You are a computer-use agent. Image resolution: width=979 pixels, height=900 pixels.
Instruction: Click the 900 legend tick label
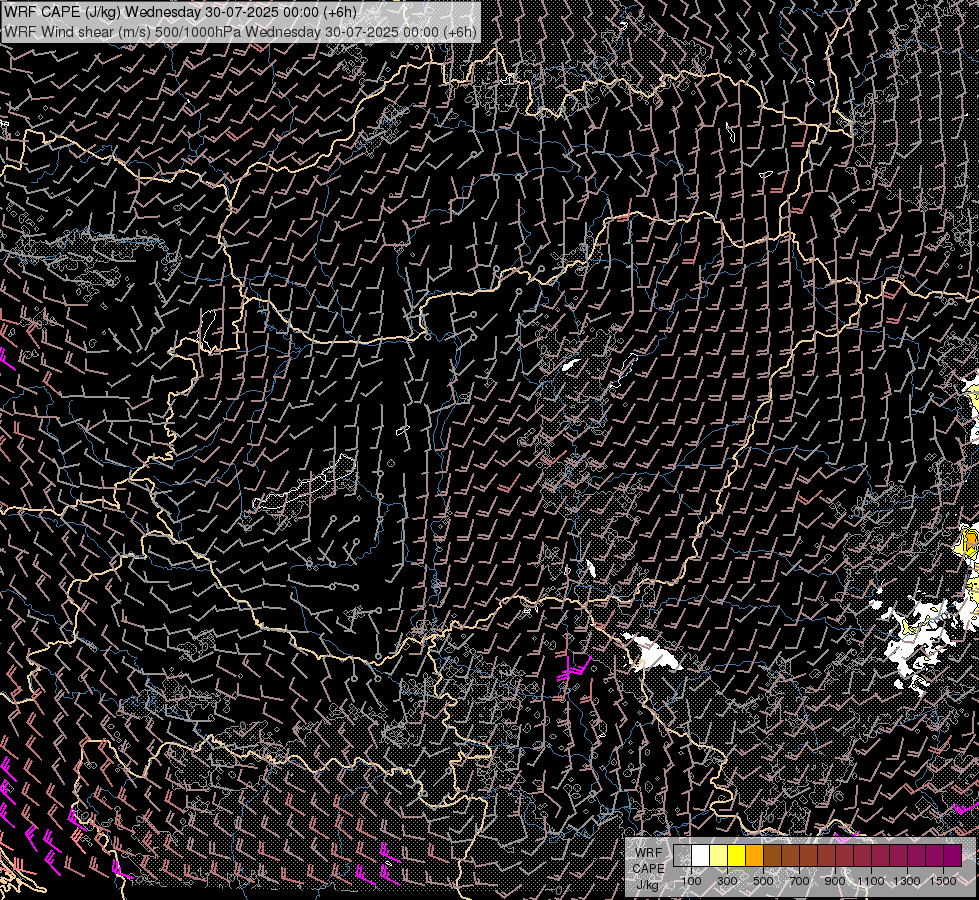coord(835,881)
